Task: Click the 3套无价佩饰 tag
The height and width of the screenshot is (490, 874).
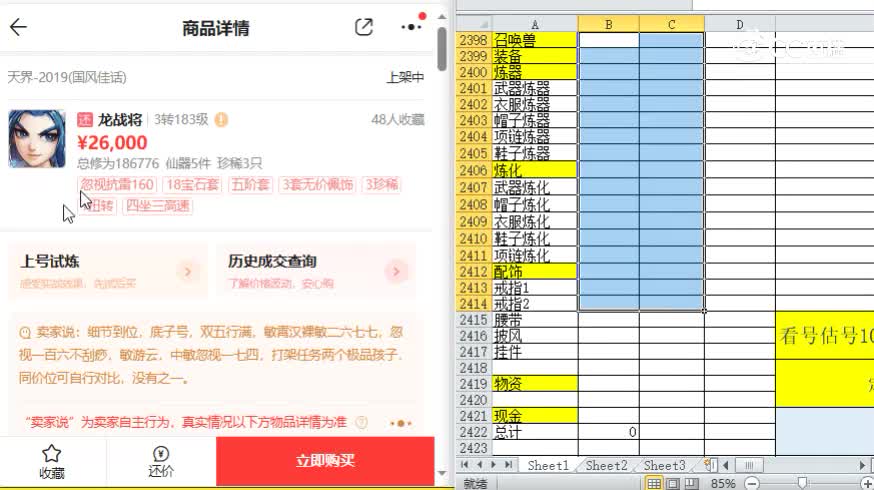Action: coord(317,185)
